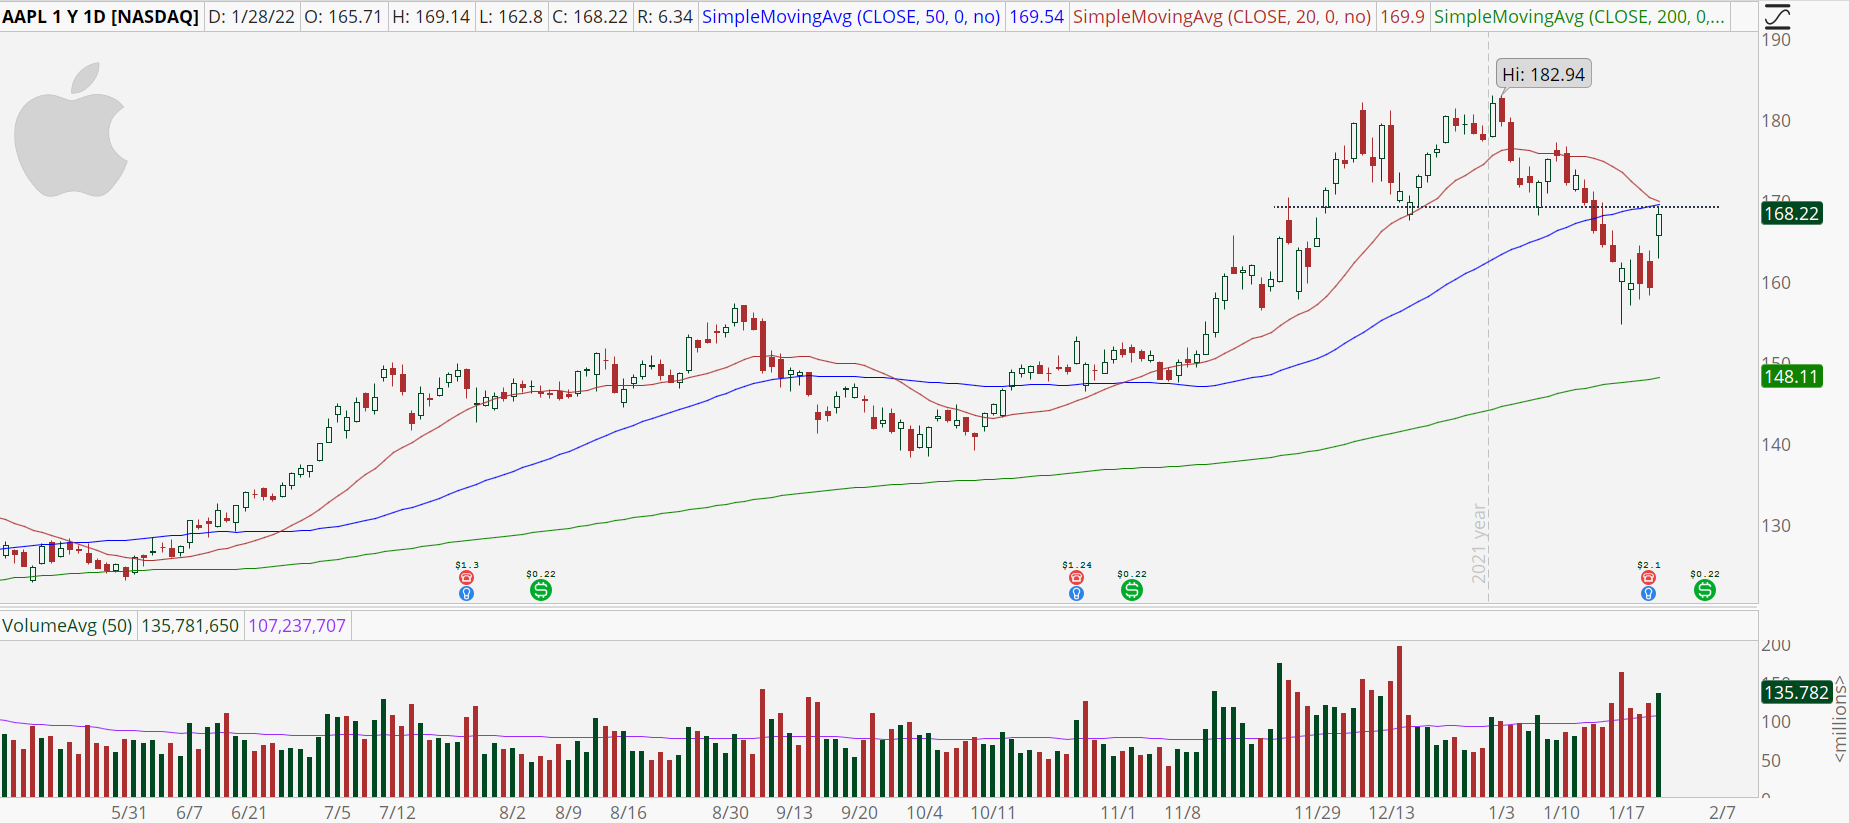This screenshot has width=1849, height=823.
Task: Select the AAPL 1 Y 1D [NASDAQ] title
Action: 101,17
